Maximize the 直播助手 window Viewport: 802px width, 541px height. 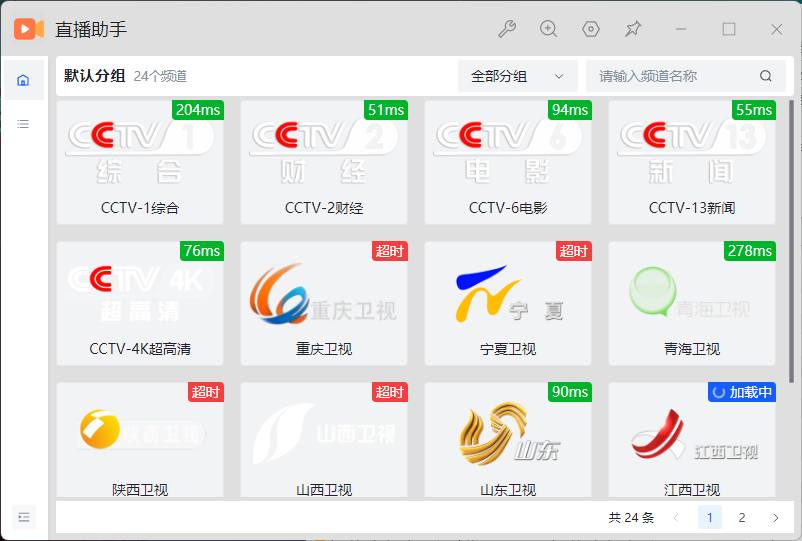point(729,29)
